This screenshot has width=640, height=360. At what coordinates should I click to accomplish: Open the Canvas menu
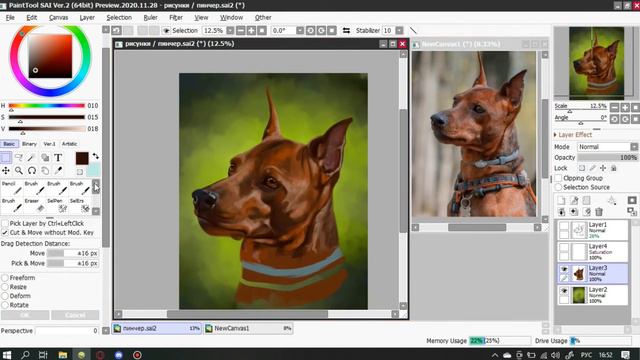tap(58, 18)
